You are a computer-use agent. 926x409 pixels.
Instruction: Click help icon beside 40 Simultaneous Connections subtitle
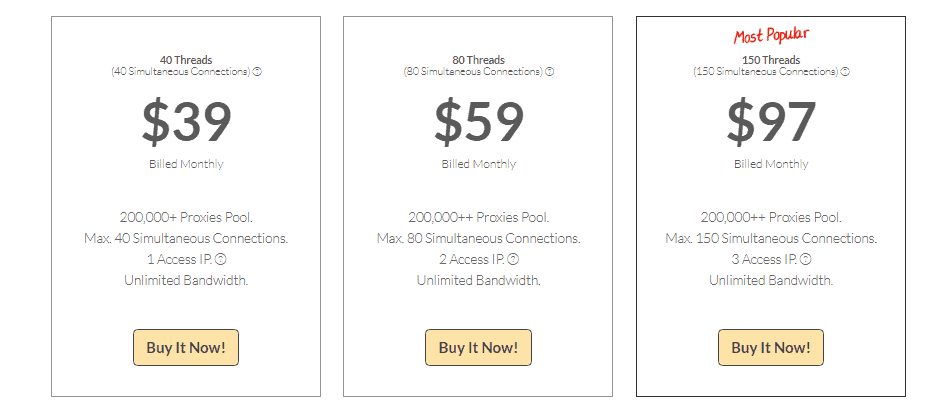coord(257,71)
